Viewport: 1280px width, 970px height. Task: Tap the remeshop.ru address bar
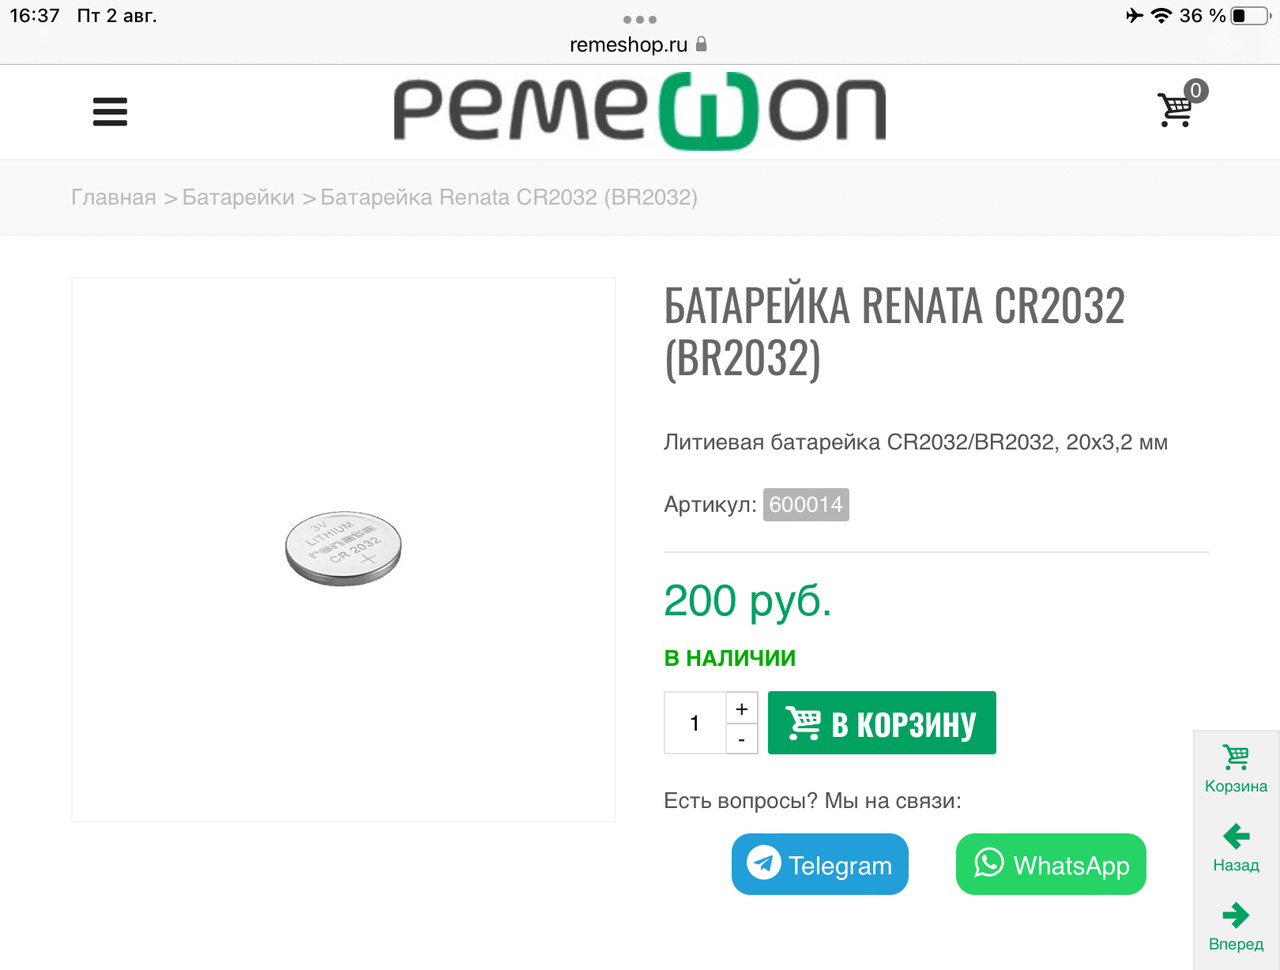[628, 44]
